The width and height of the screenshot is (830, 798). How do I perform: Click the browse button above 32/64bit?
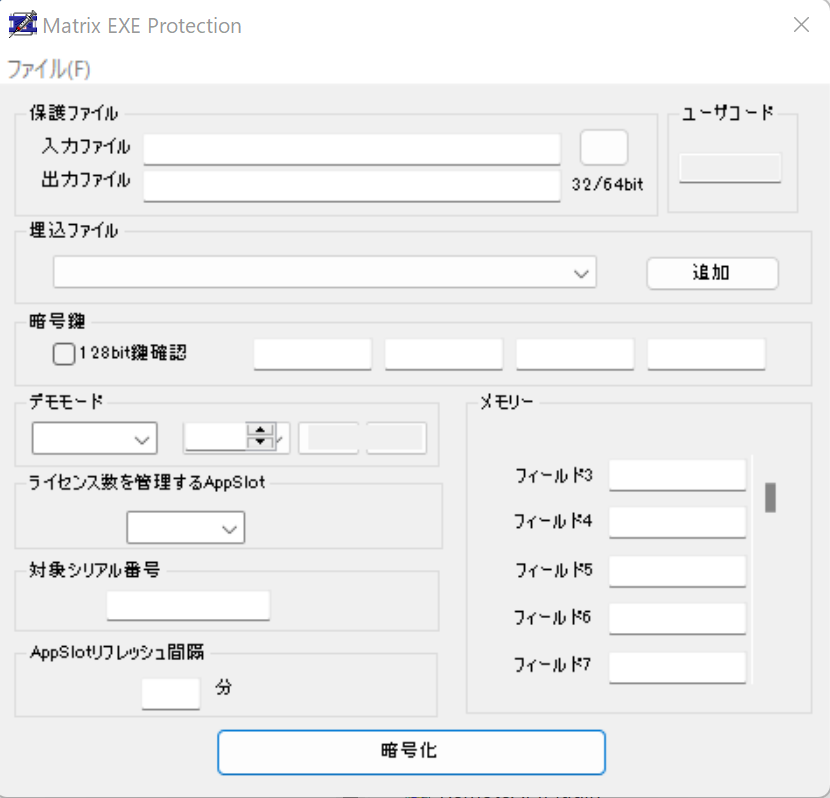pos(604,147)
